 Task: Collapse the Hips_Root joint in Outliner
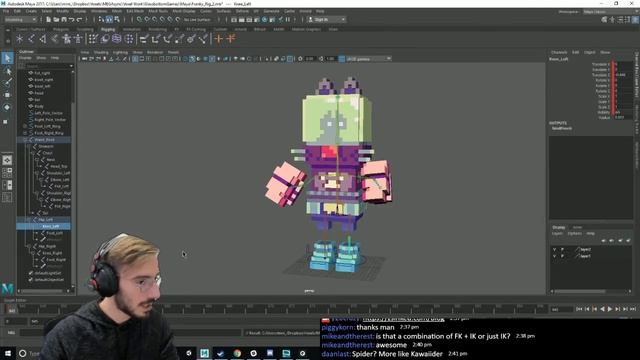tap(25, 140)
